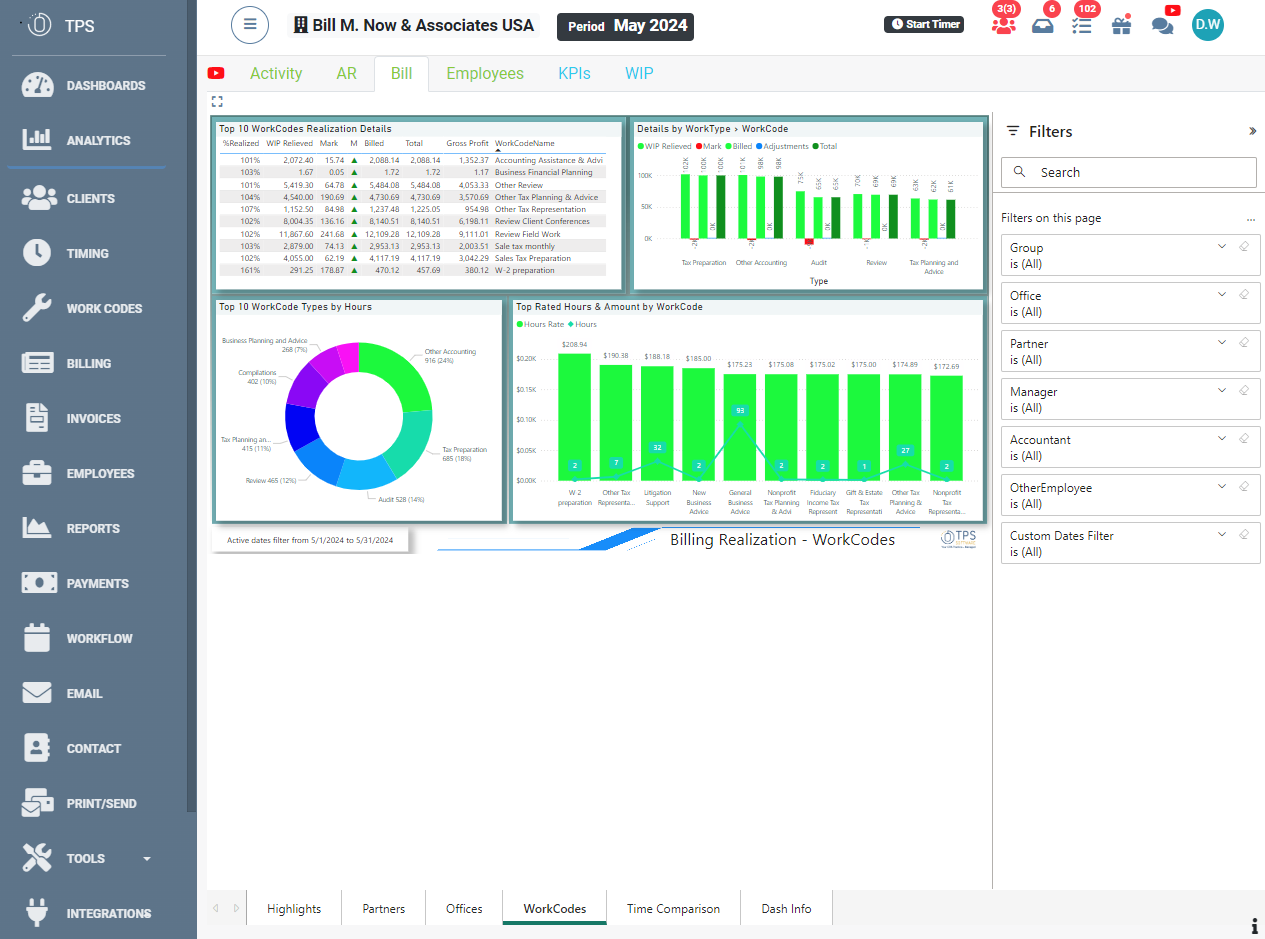Open the chat bubbles icon

coord(1162,26)
